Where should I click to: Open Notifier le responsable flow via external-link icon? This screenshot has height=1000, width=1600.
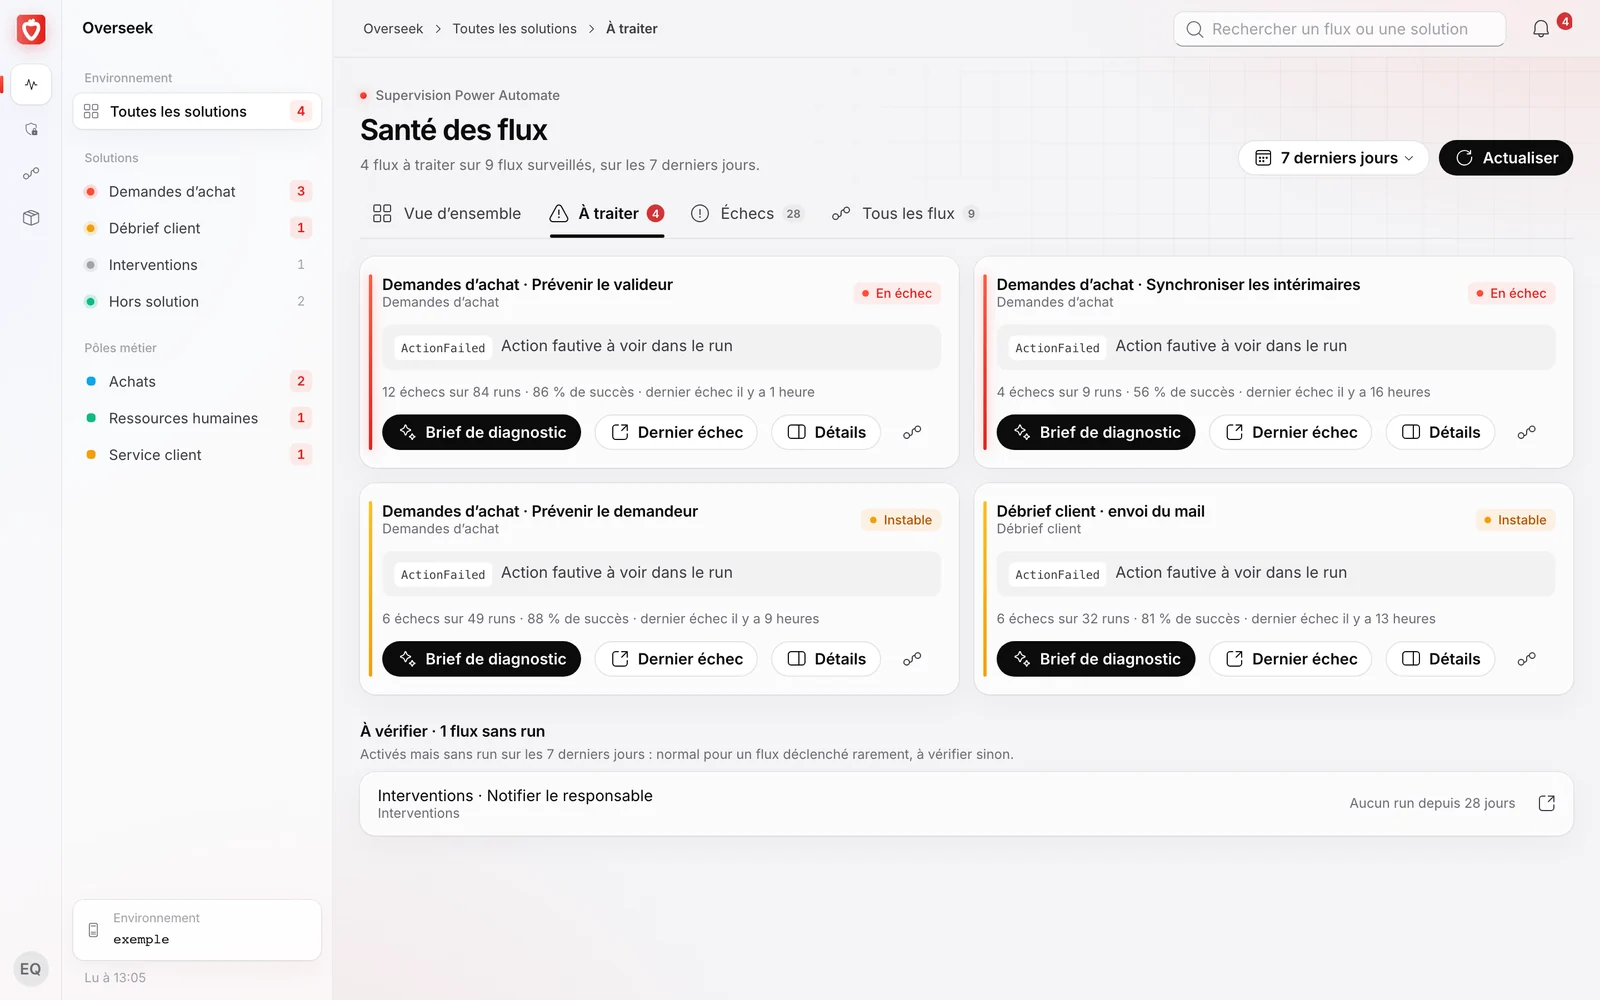click(x=1547, y=803)
